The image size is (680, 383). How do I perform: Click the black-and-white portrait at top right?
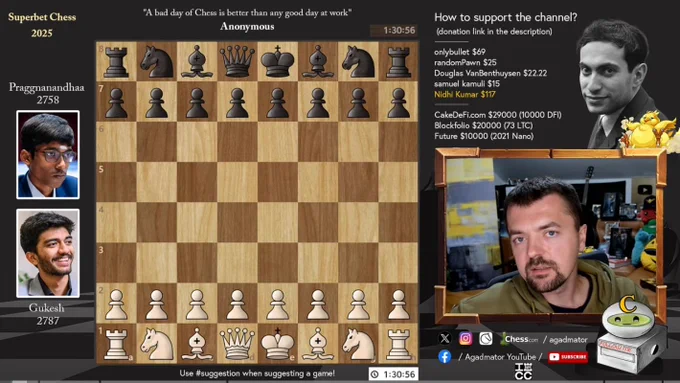click(616, 82)
